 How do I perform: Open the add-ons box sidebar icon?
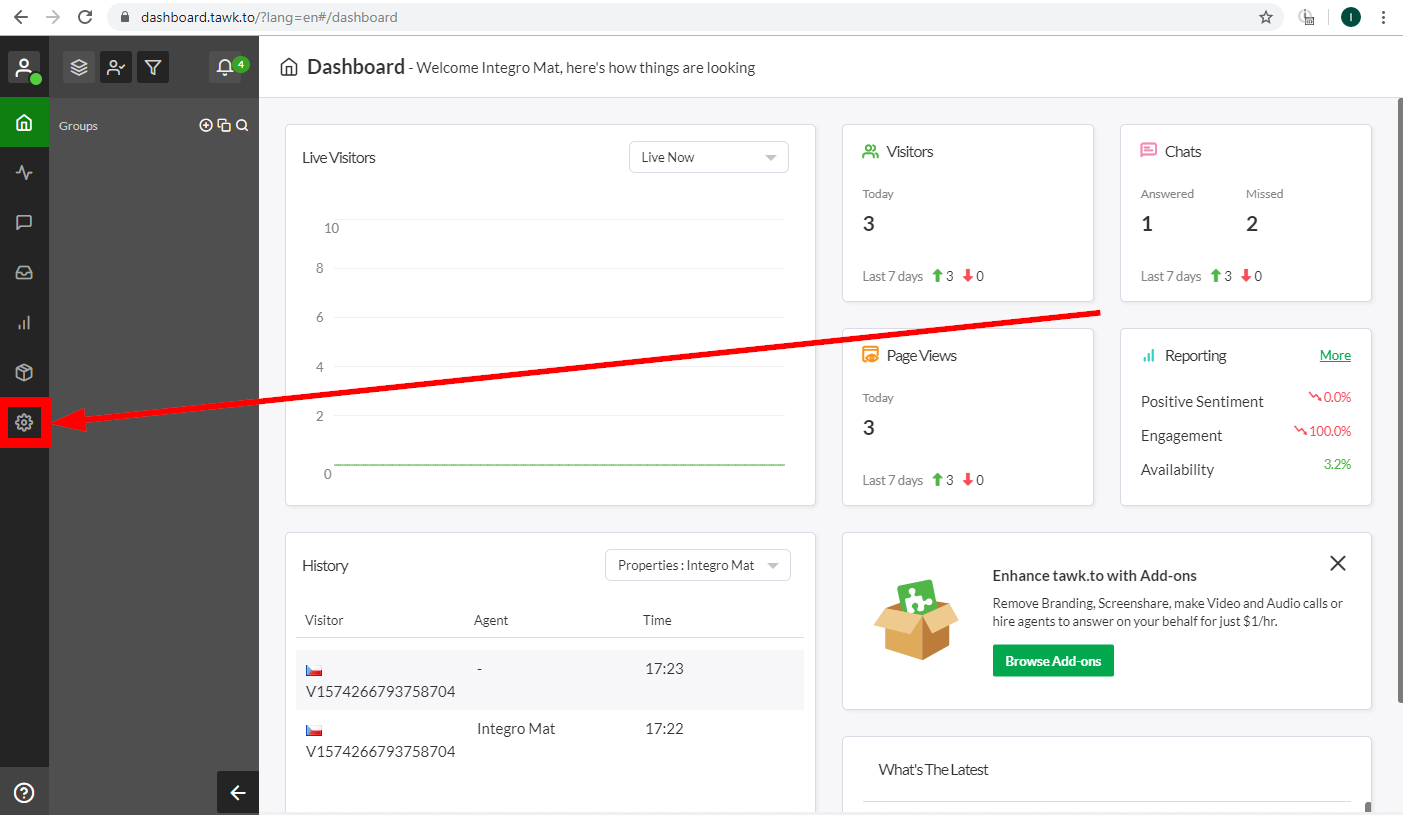pyautogui.click(x=24, y=373)
